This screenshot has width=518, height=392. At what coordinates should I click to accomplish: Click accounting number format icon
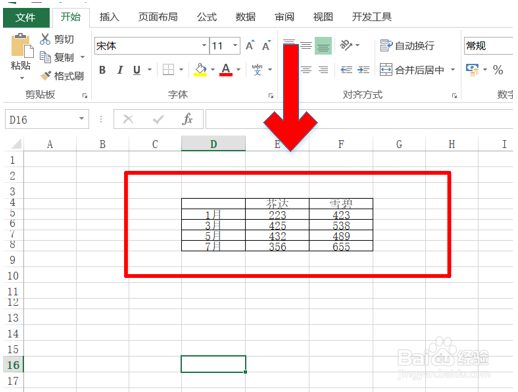[x=472, y=70]
